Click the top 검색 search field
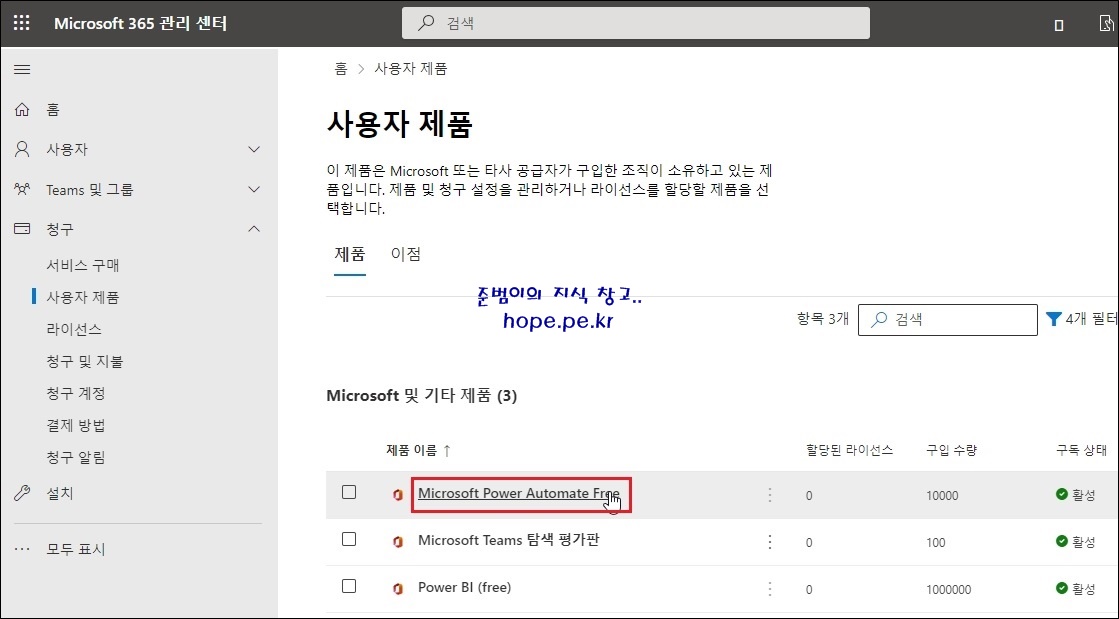The height and width of the screenshot is (619, 1119). [636, 23]
